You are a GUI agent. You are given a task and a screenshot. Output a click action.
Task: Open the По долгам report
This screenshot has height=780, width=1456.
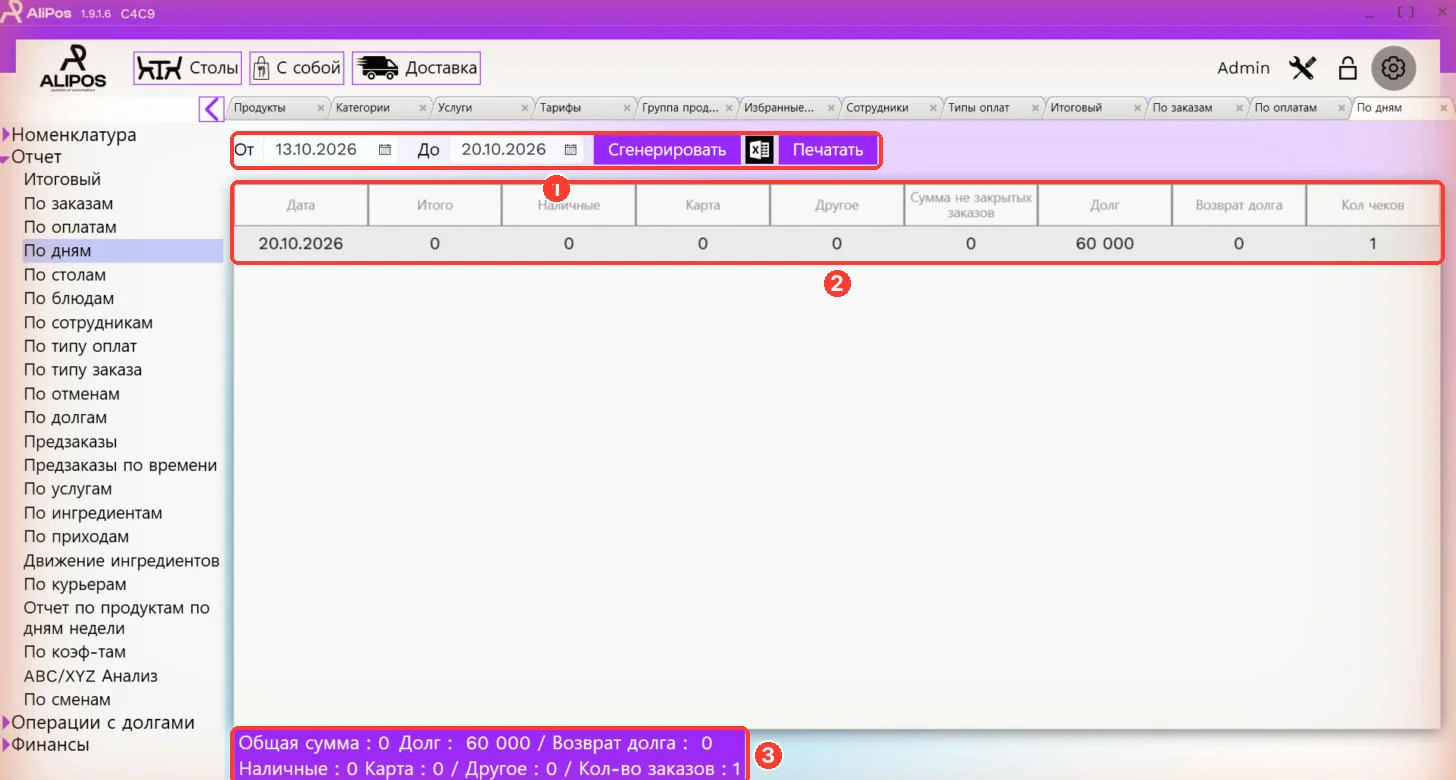pos(65,417)
